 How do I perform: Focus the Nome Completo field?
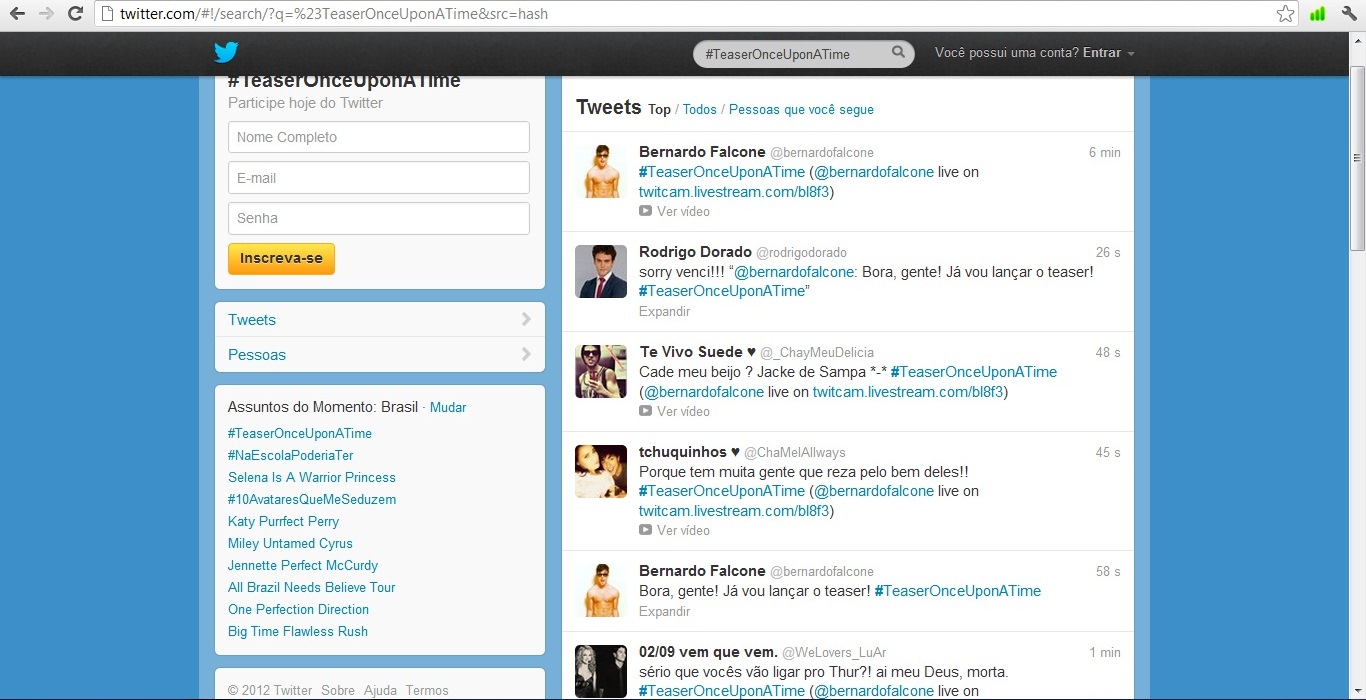pyautogui.click(x=379, y=137)
